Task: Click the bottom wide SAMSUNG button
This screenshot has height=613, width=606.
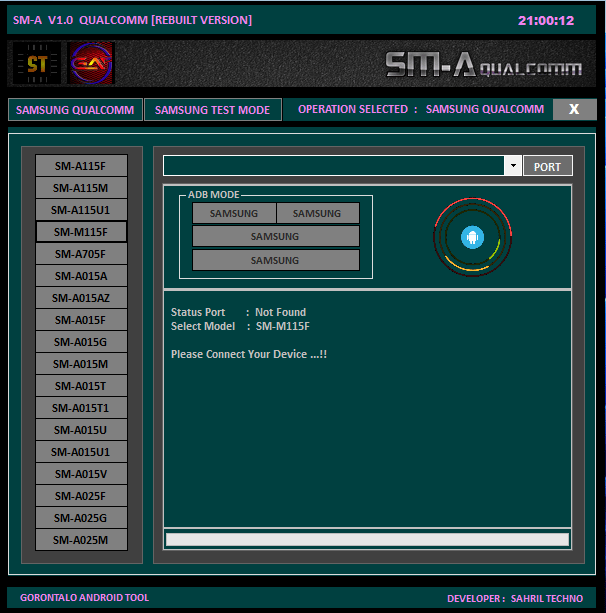Action: point(275,260)
